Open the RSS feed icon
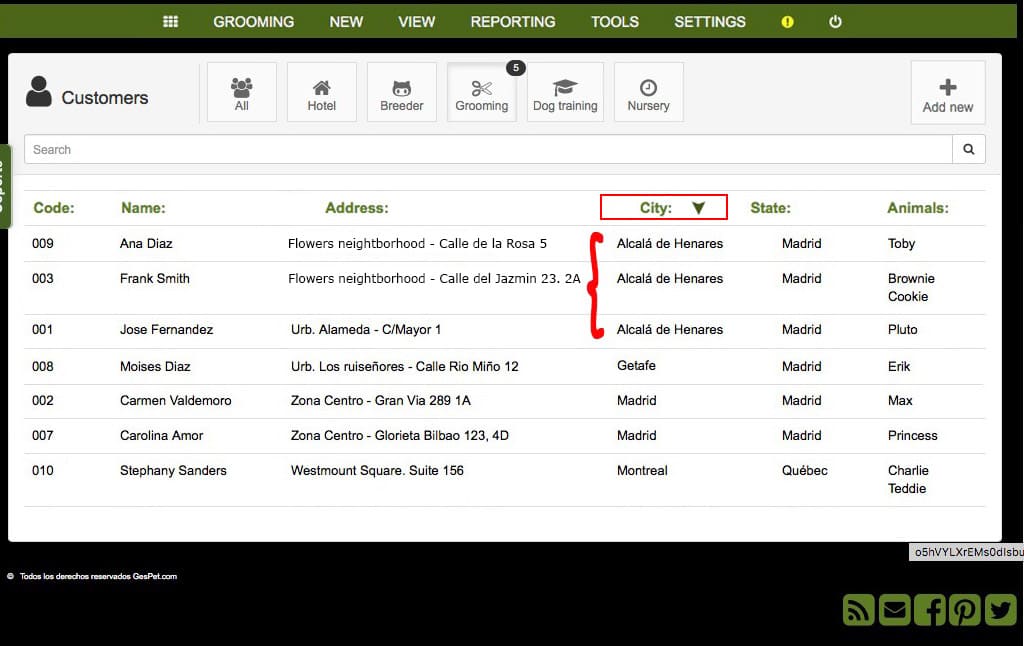Screen dimensions: 1024x646 point(858,610)
